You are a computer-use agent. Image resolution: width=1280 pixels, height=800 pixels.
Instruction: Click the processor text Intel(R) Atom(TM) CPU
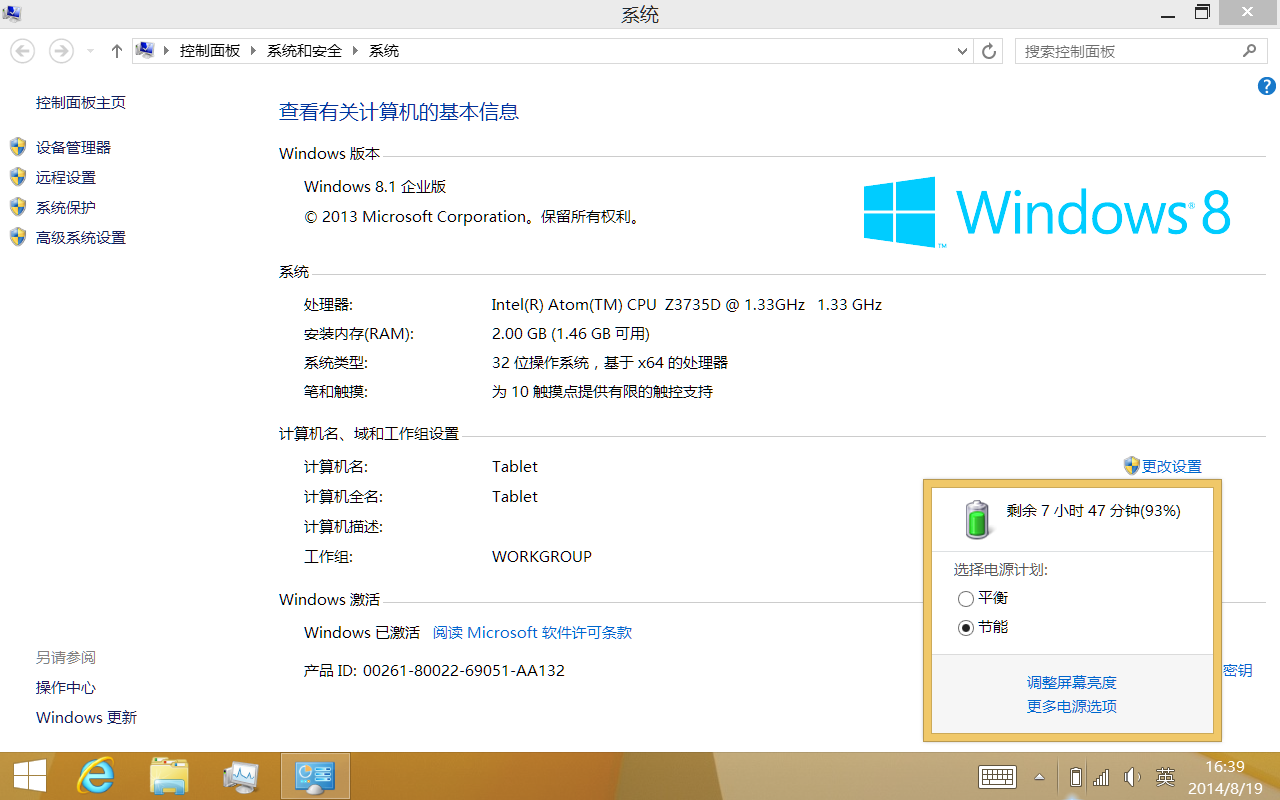[574, 305]
